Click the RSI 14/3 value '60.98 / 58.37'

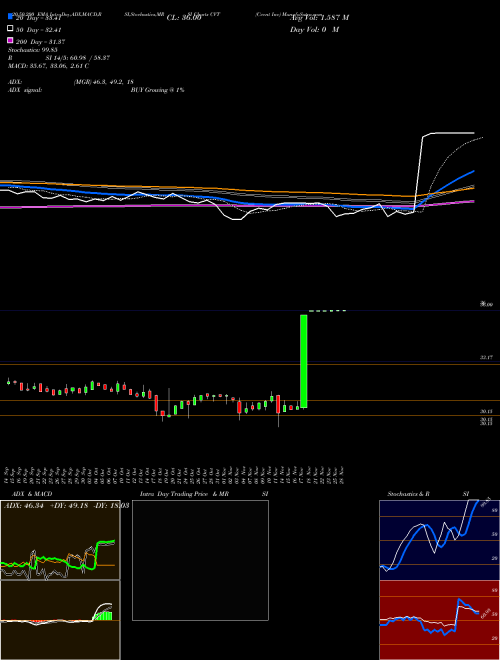pos(89,58)
